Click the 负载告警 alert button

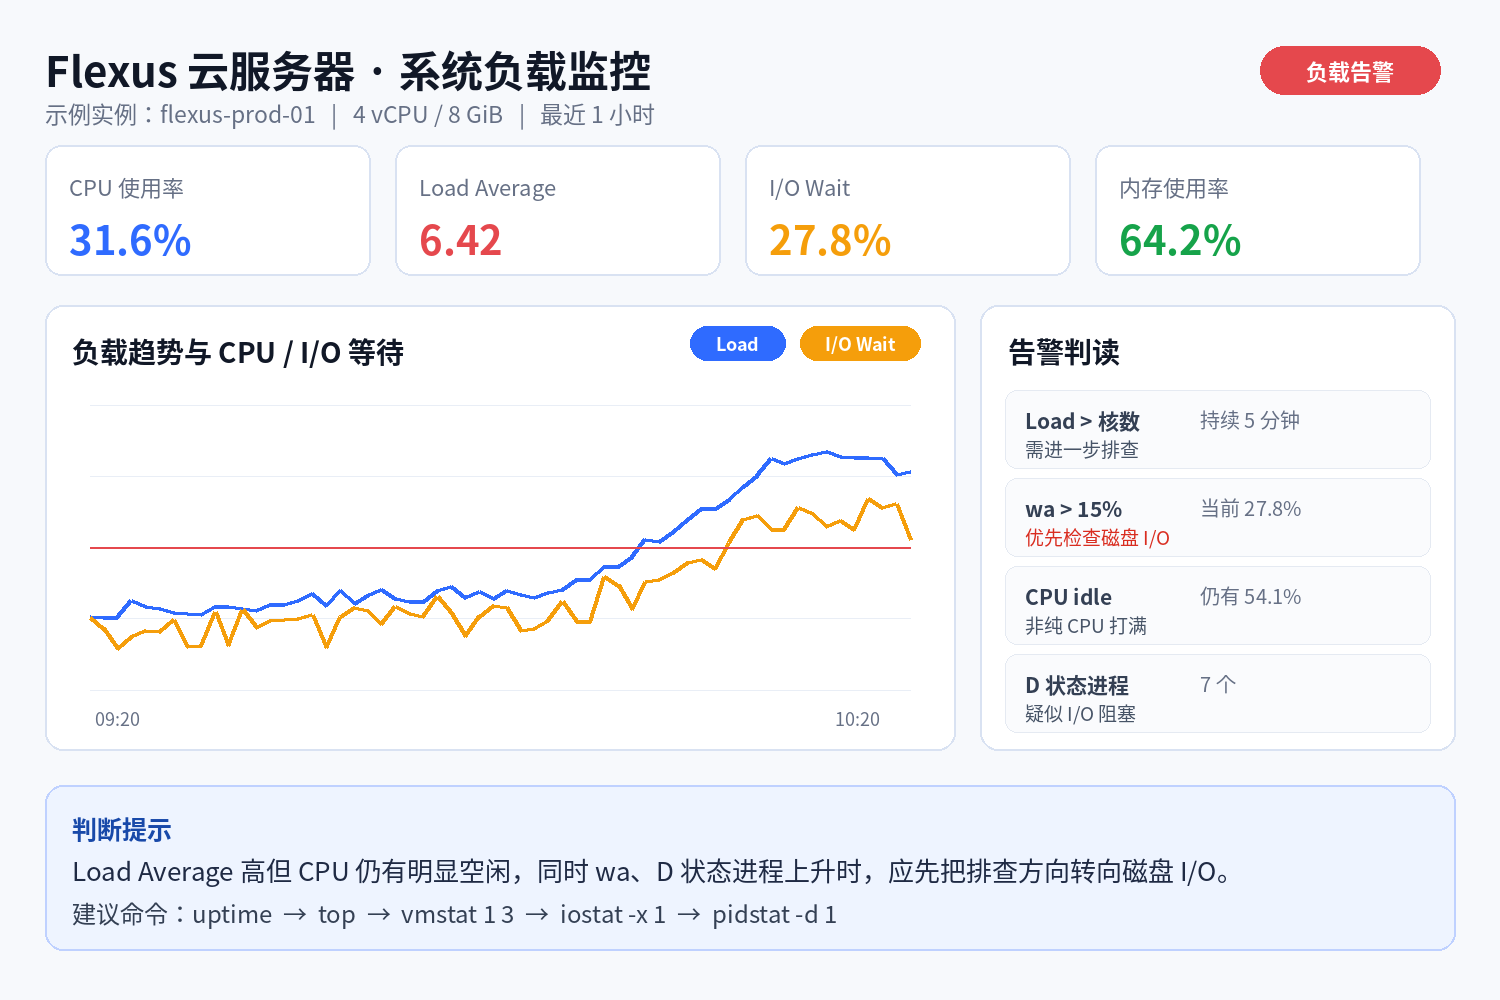tap(1350, 71)
